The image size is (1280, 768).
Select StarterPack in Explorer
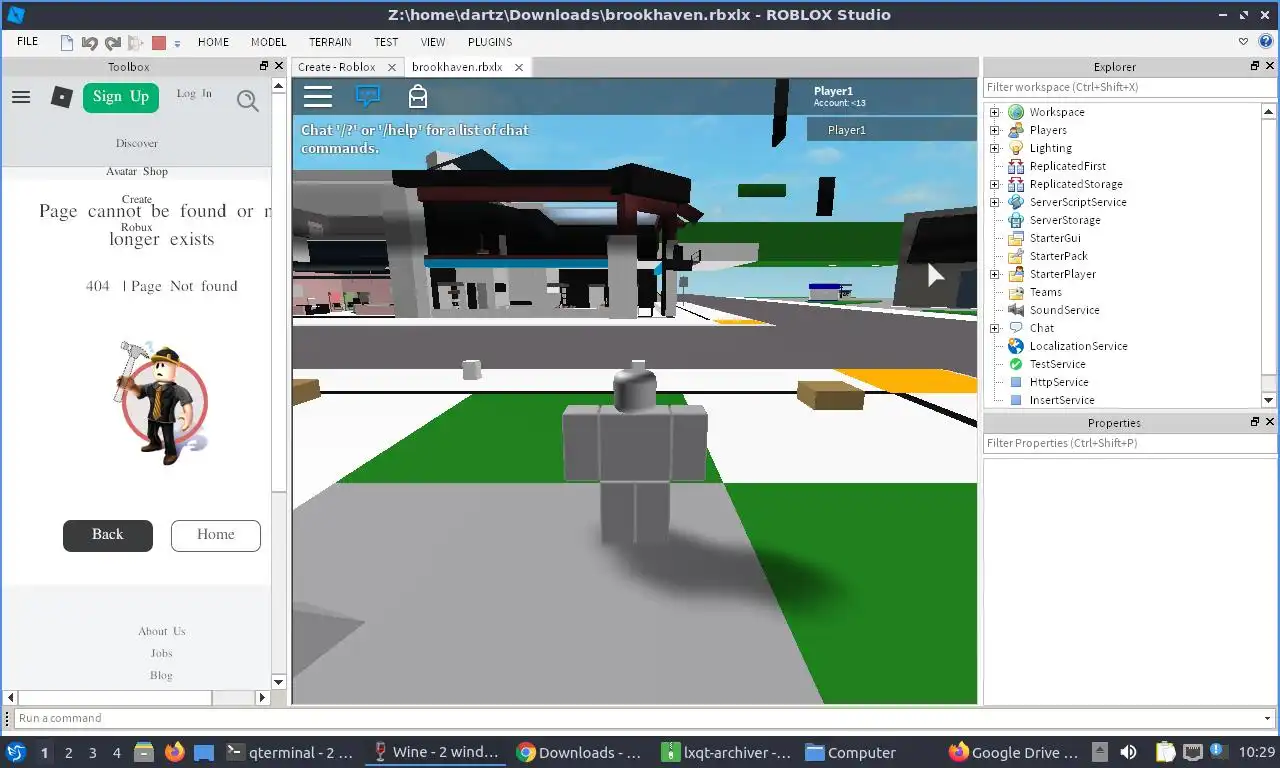[1058, 256]
